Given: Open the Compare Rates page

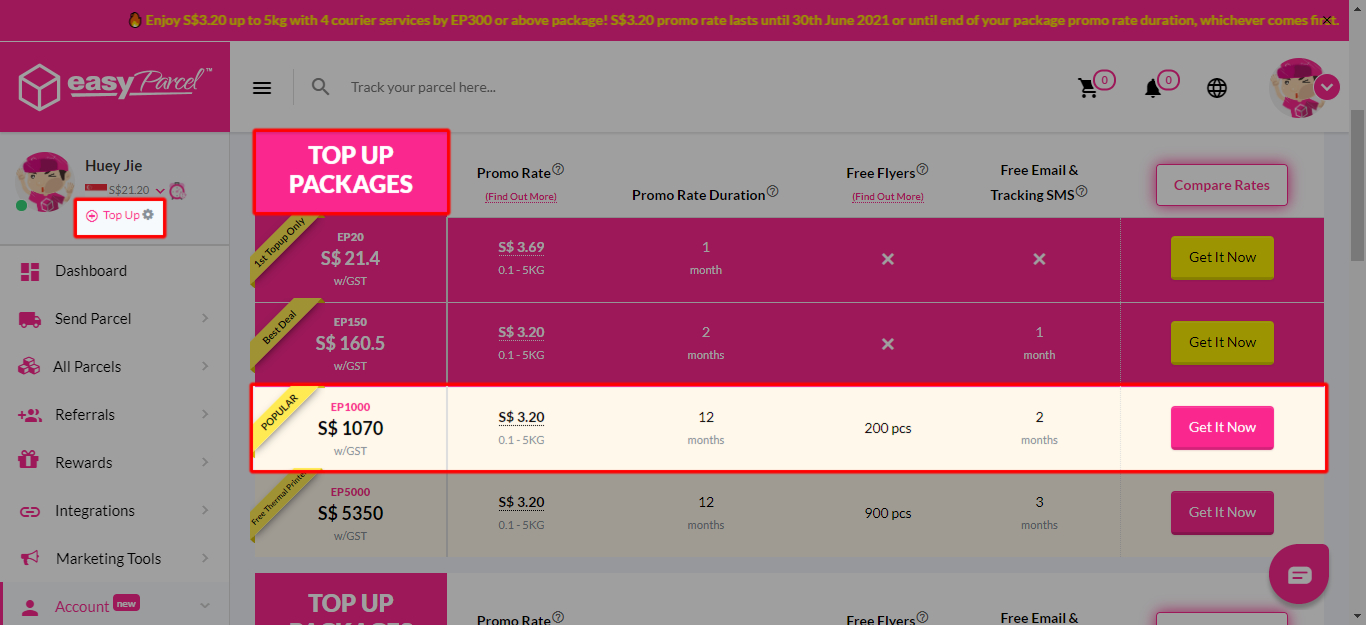Looking at the screenshot, I should coord(1221,185).
